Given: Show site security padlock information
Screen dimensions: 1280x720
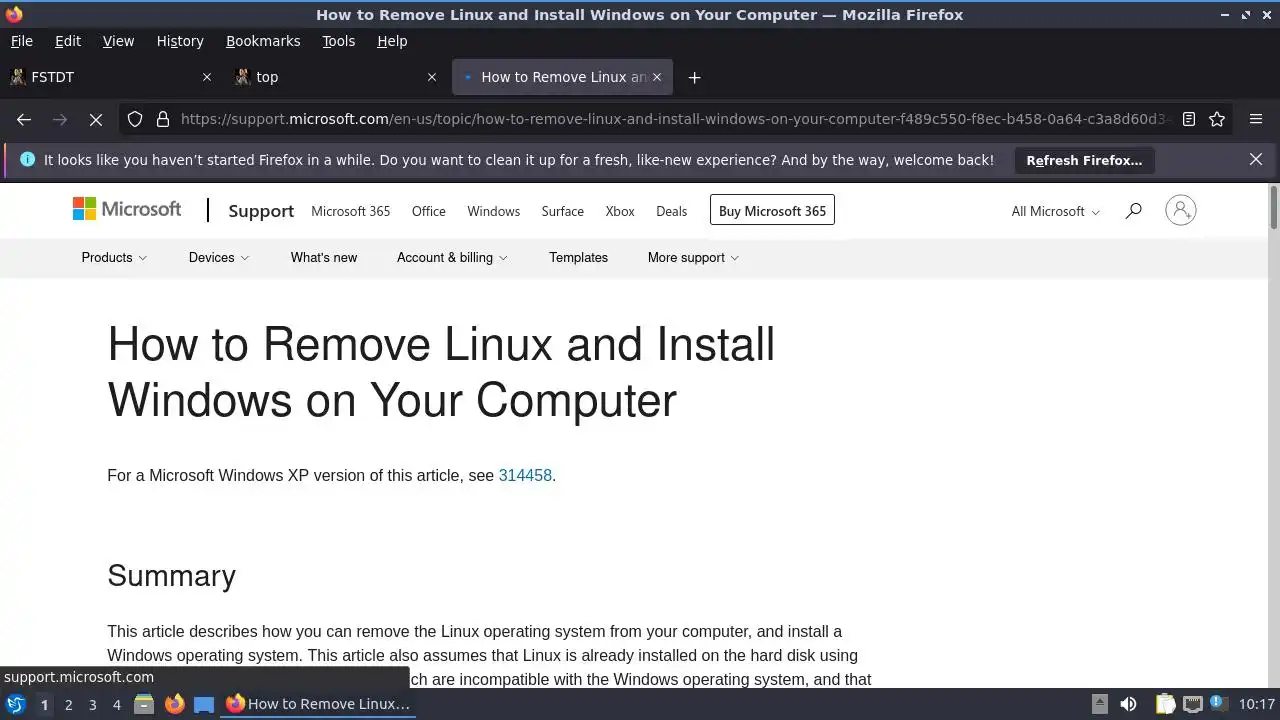Looking at the screenshot, I should coord(163,119).
